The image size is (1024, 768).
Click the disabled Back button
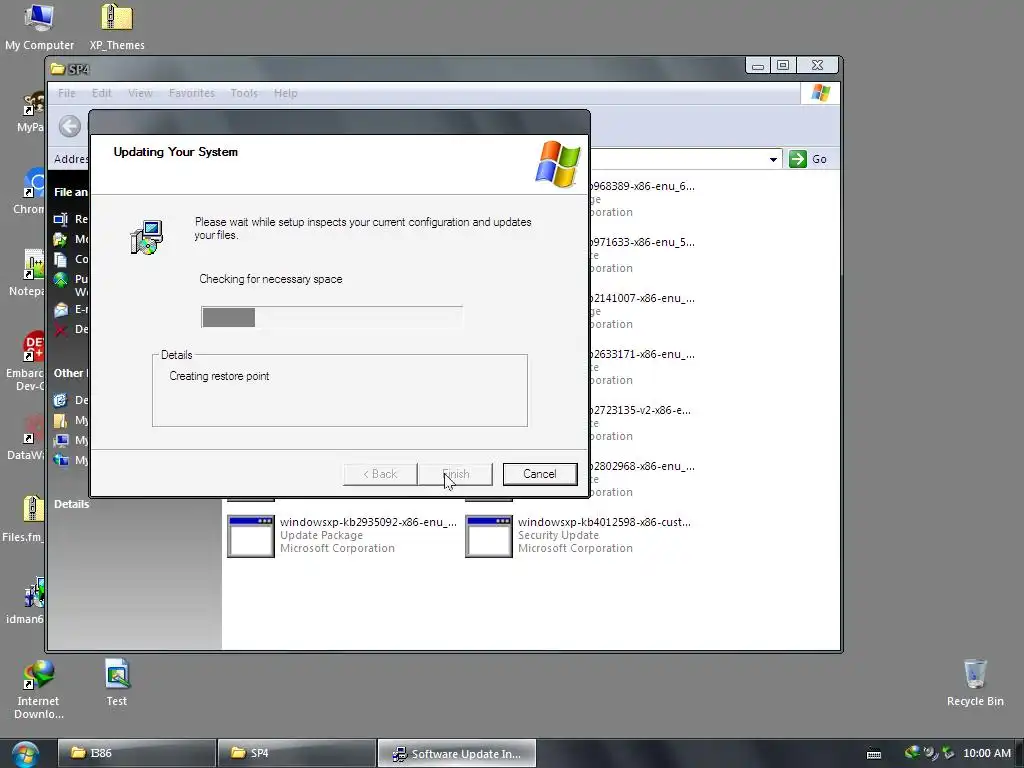point(380,474)
